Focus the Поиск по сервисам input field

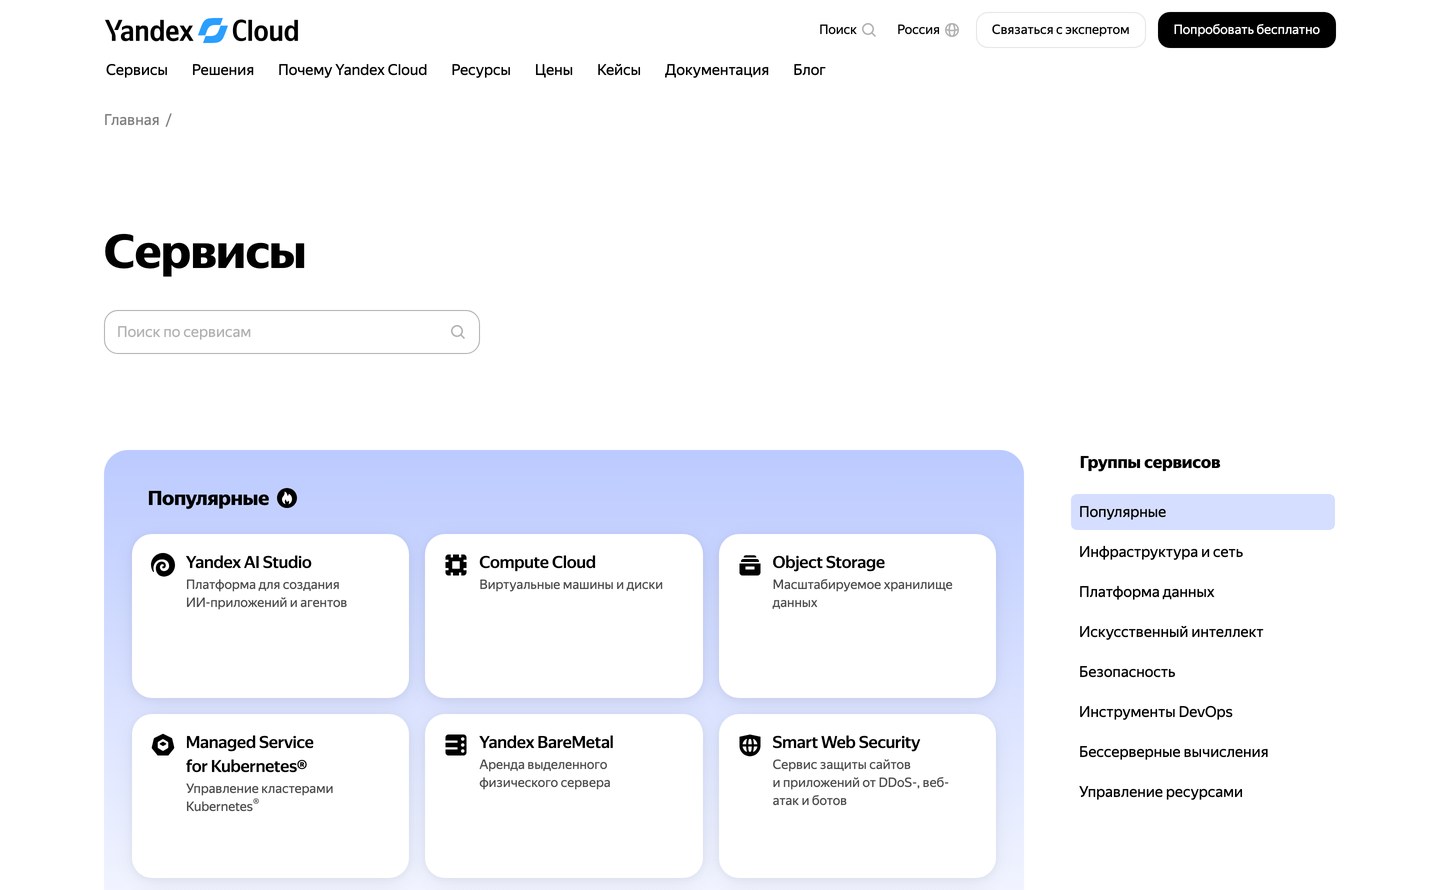[x=292, y=332]
